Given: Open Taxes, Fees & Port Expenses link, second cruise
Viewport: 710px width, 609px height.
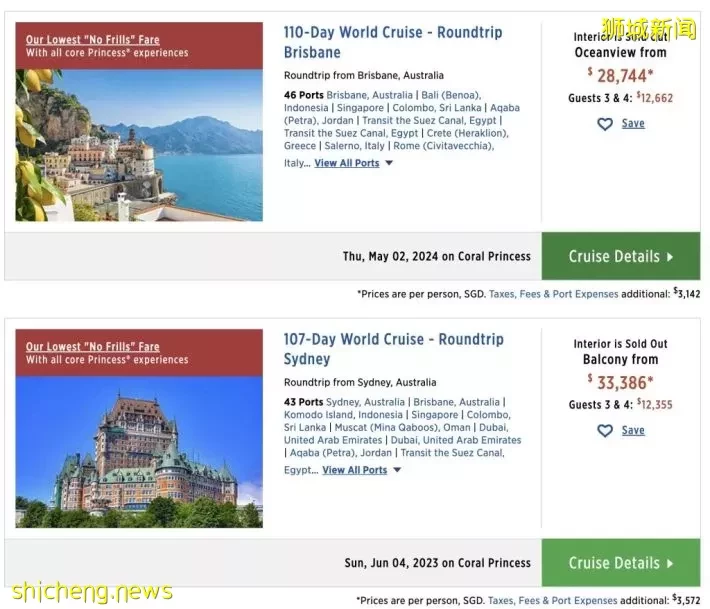Looking at the screenshot, I should point(552,600).
